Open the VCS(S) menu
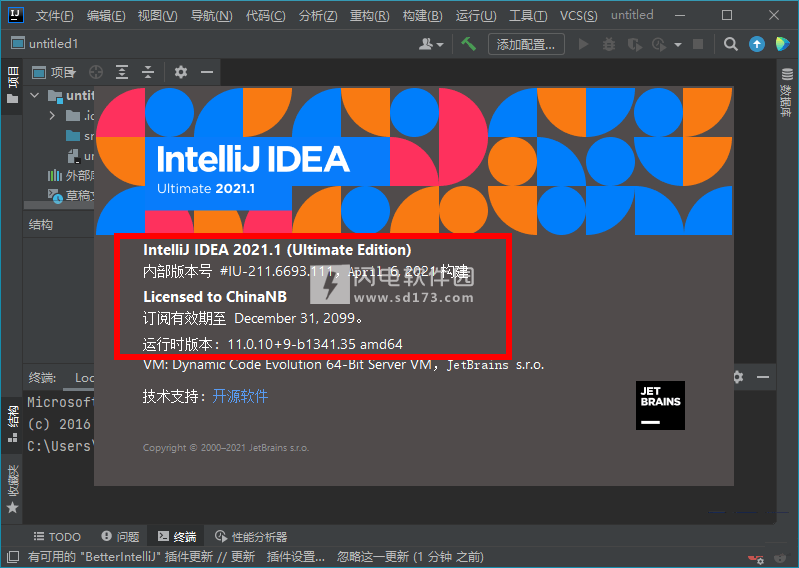799x568 pixels. pyautogui.click(x=578, y=16)
